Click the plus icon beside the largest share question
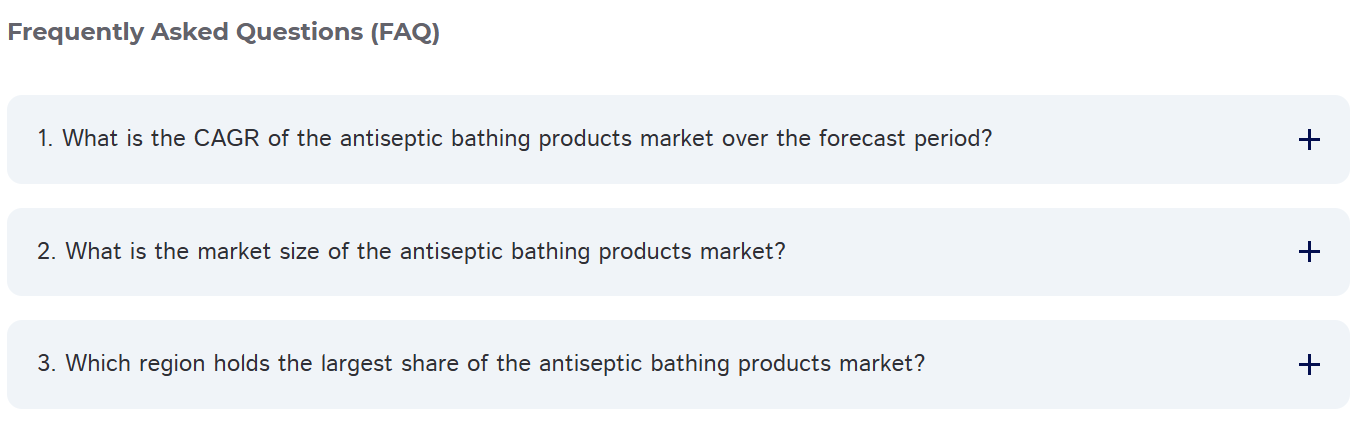Viewport: 1359px width, 421px height. [1308, 365]
